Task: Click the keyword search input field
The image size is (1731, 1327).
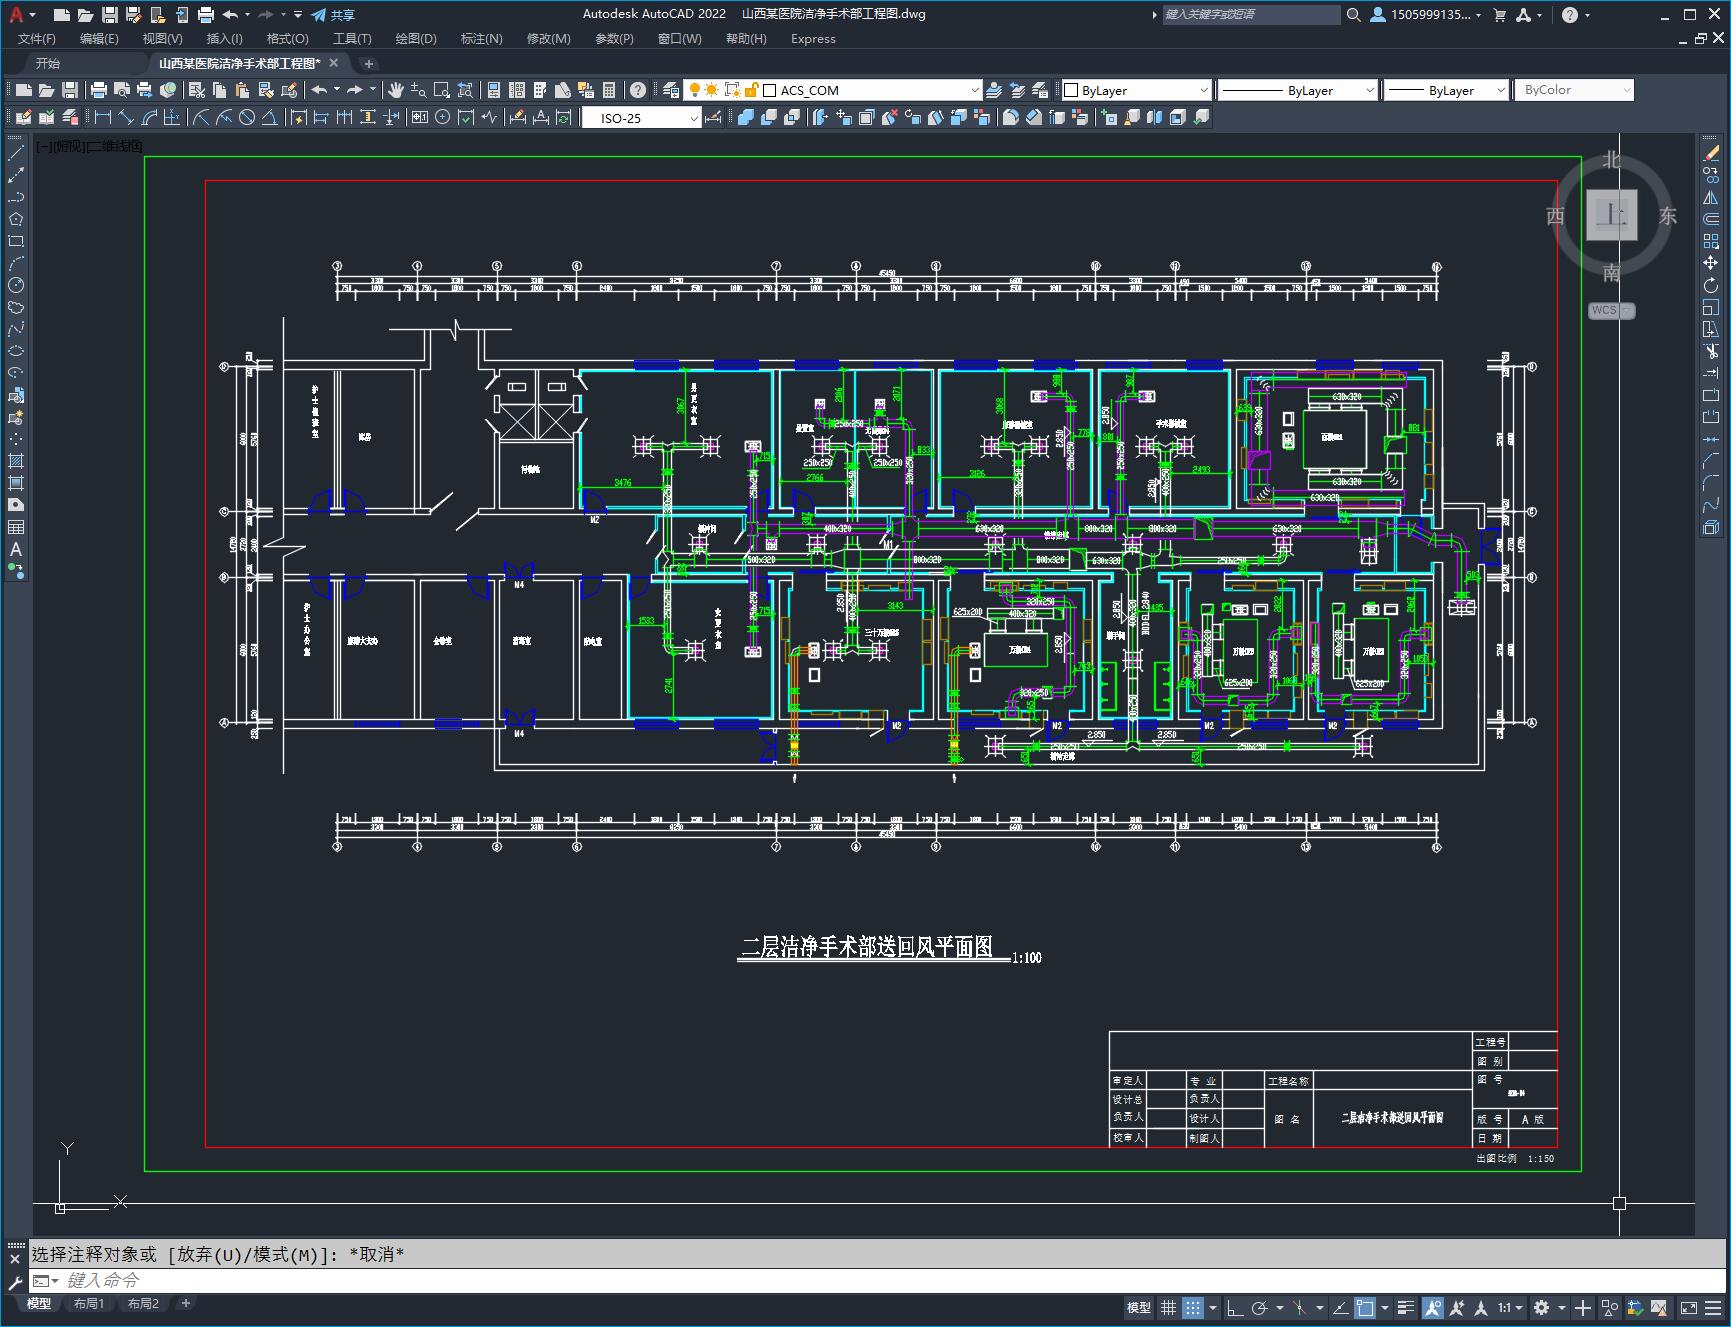Action: coord(1250,15)
